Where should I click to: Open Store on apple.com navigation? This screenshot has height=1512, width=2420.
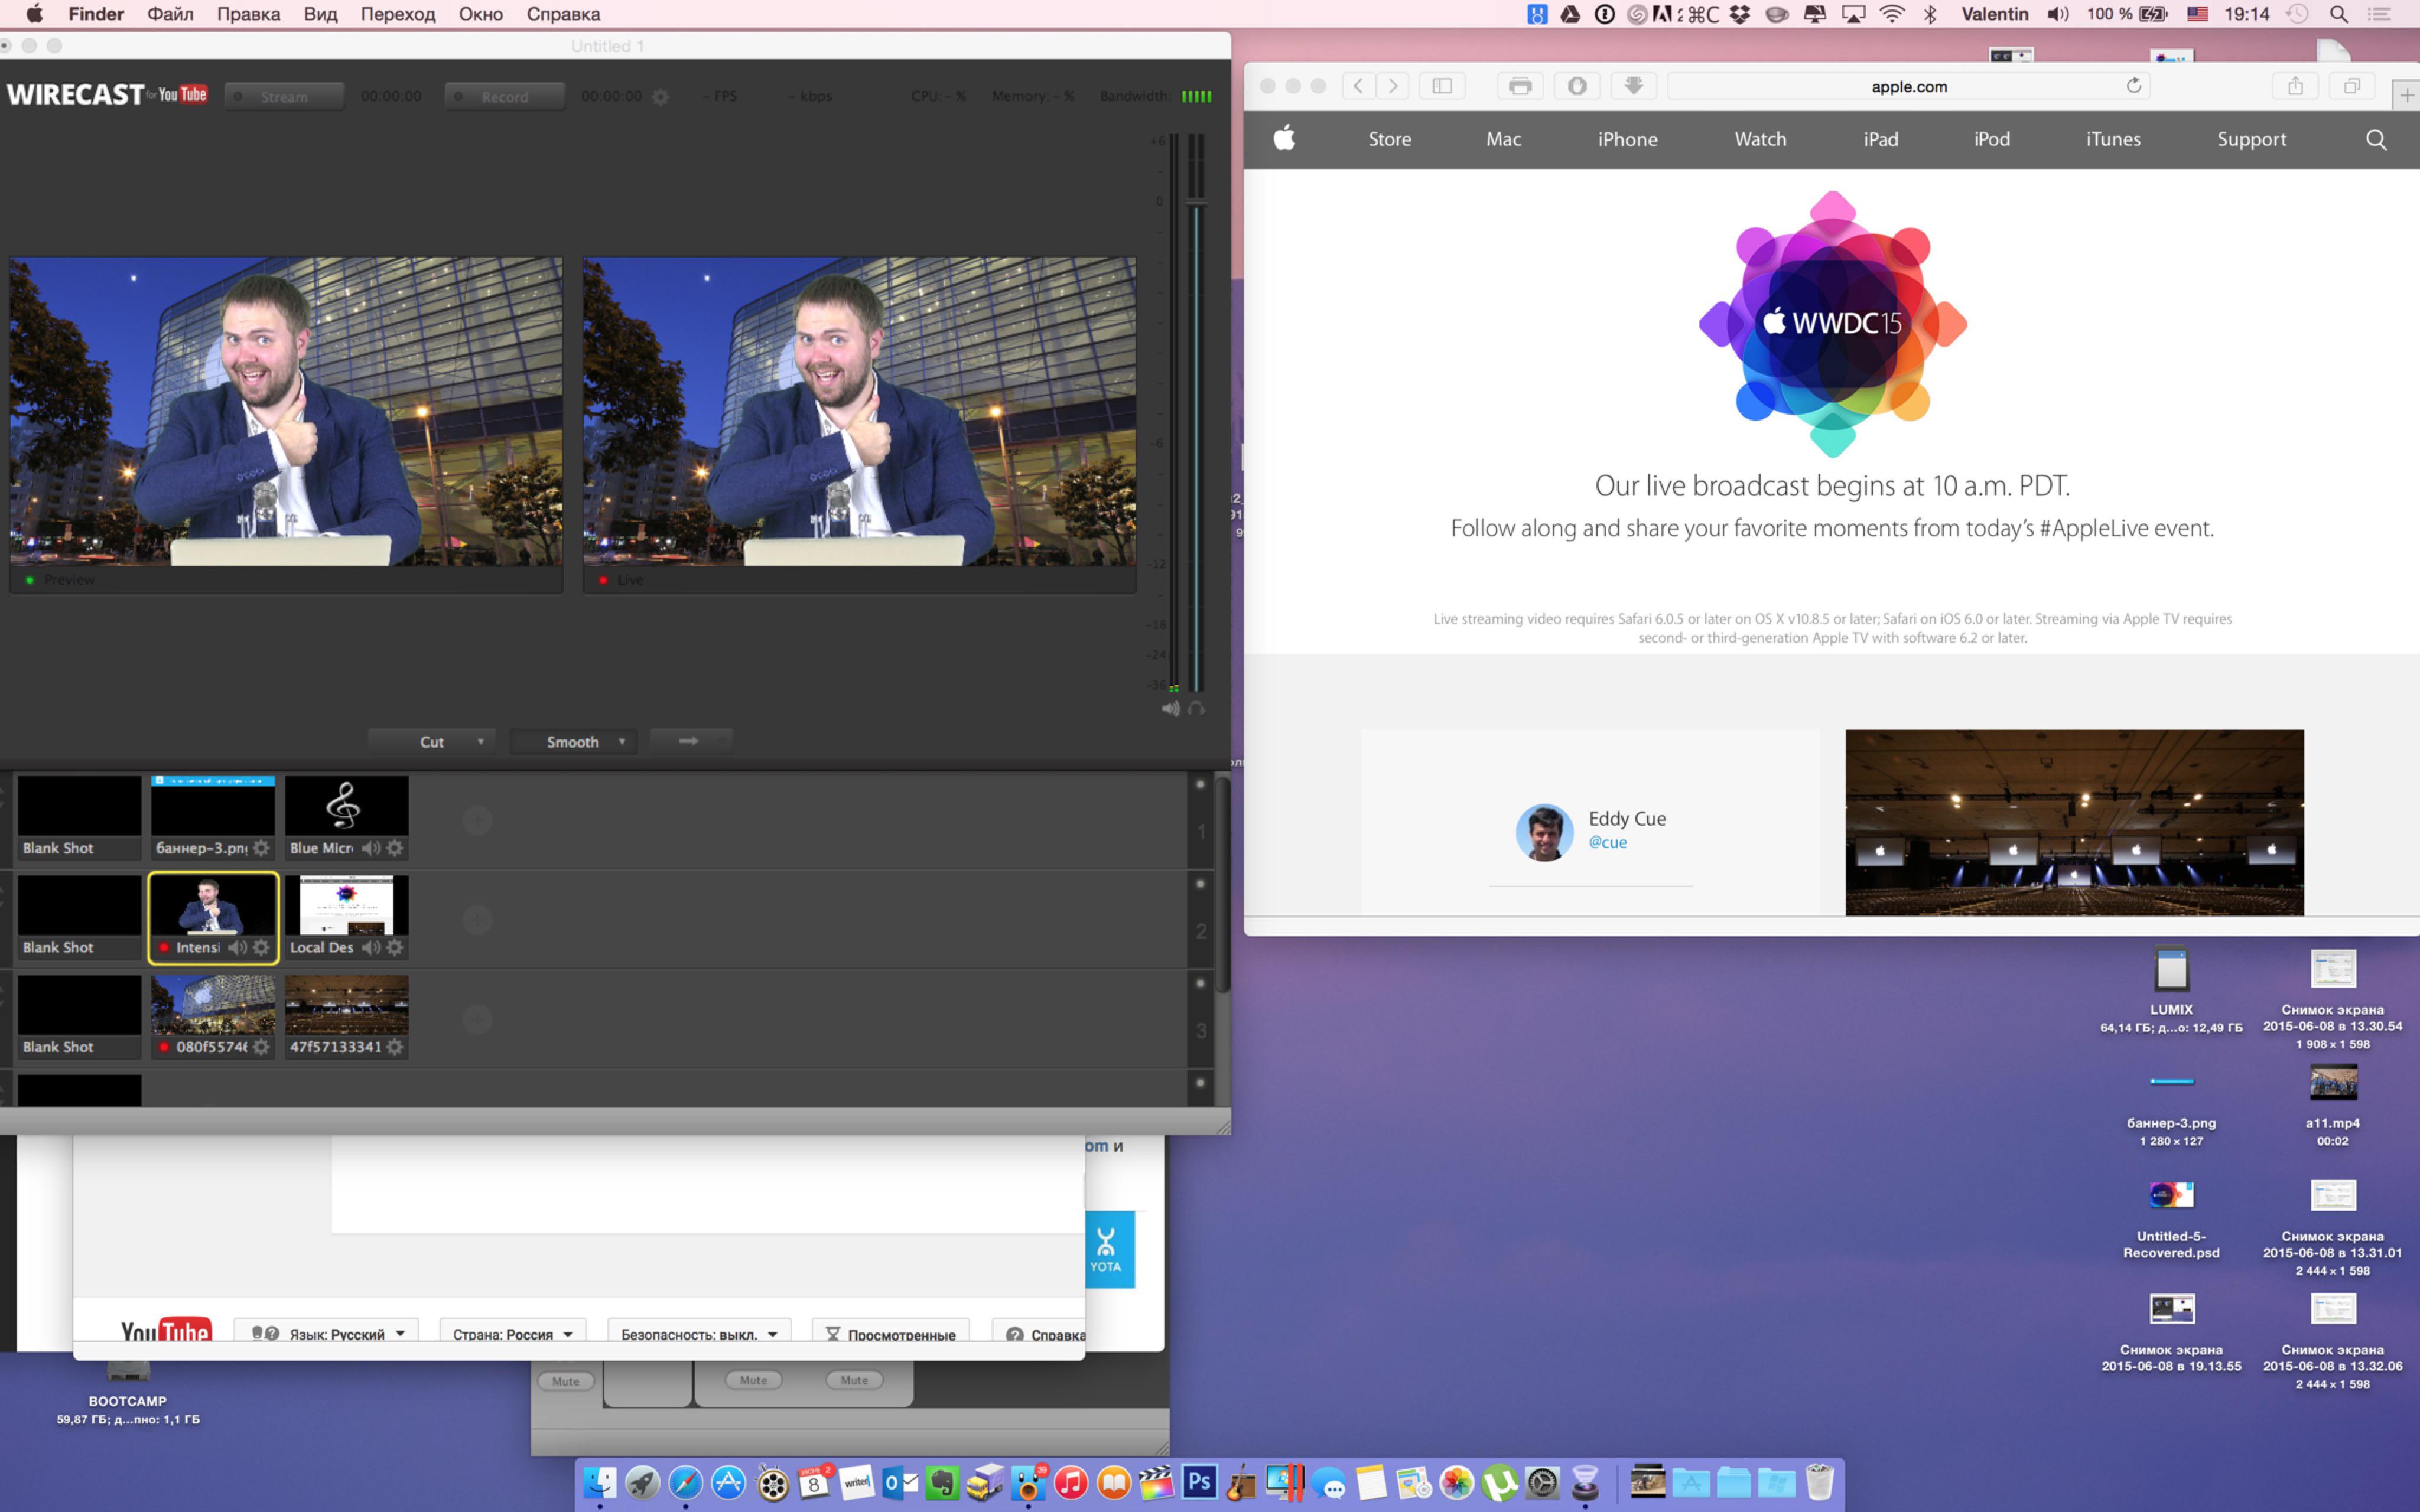(x=1389, y=139)
